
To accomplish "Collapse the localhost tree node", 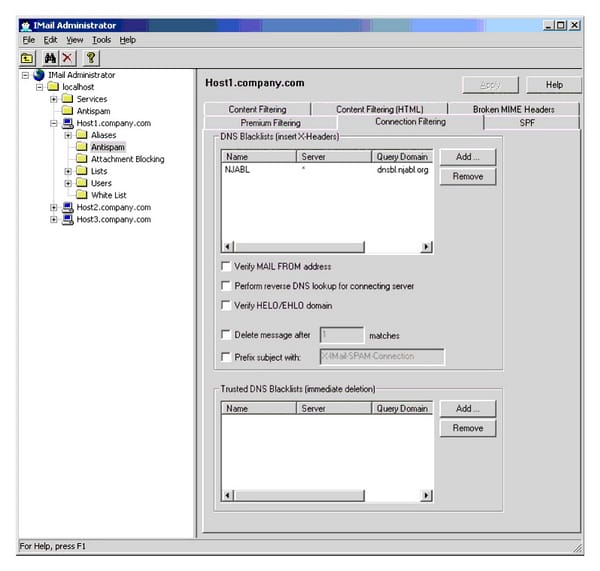I will (x=39, y=87).
